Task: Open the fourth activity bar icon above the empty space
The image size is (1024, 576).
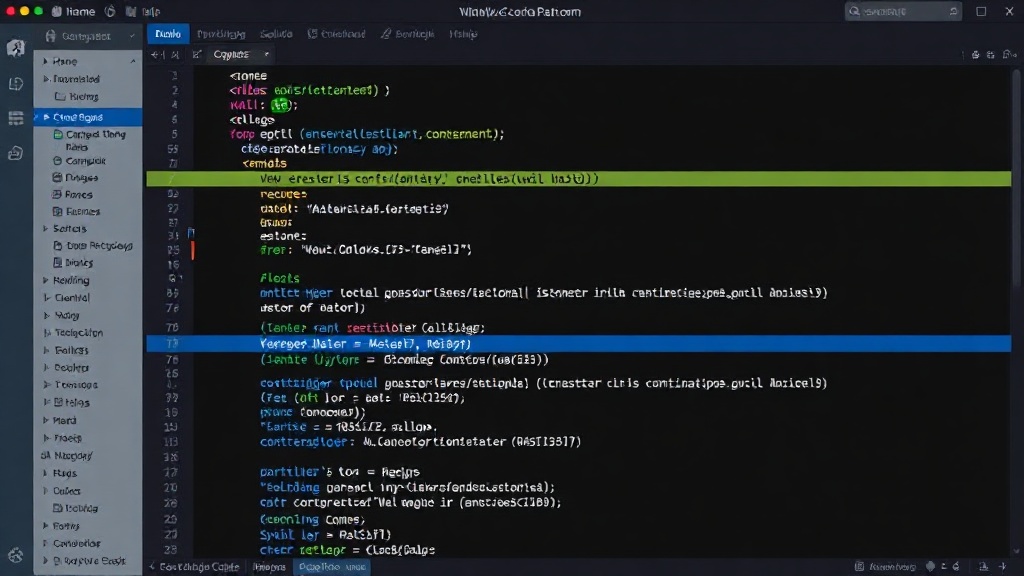Action: (x=16, y=153)
